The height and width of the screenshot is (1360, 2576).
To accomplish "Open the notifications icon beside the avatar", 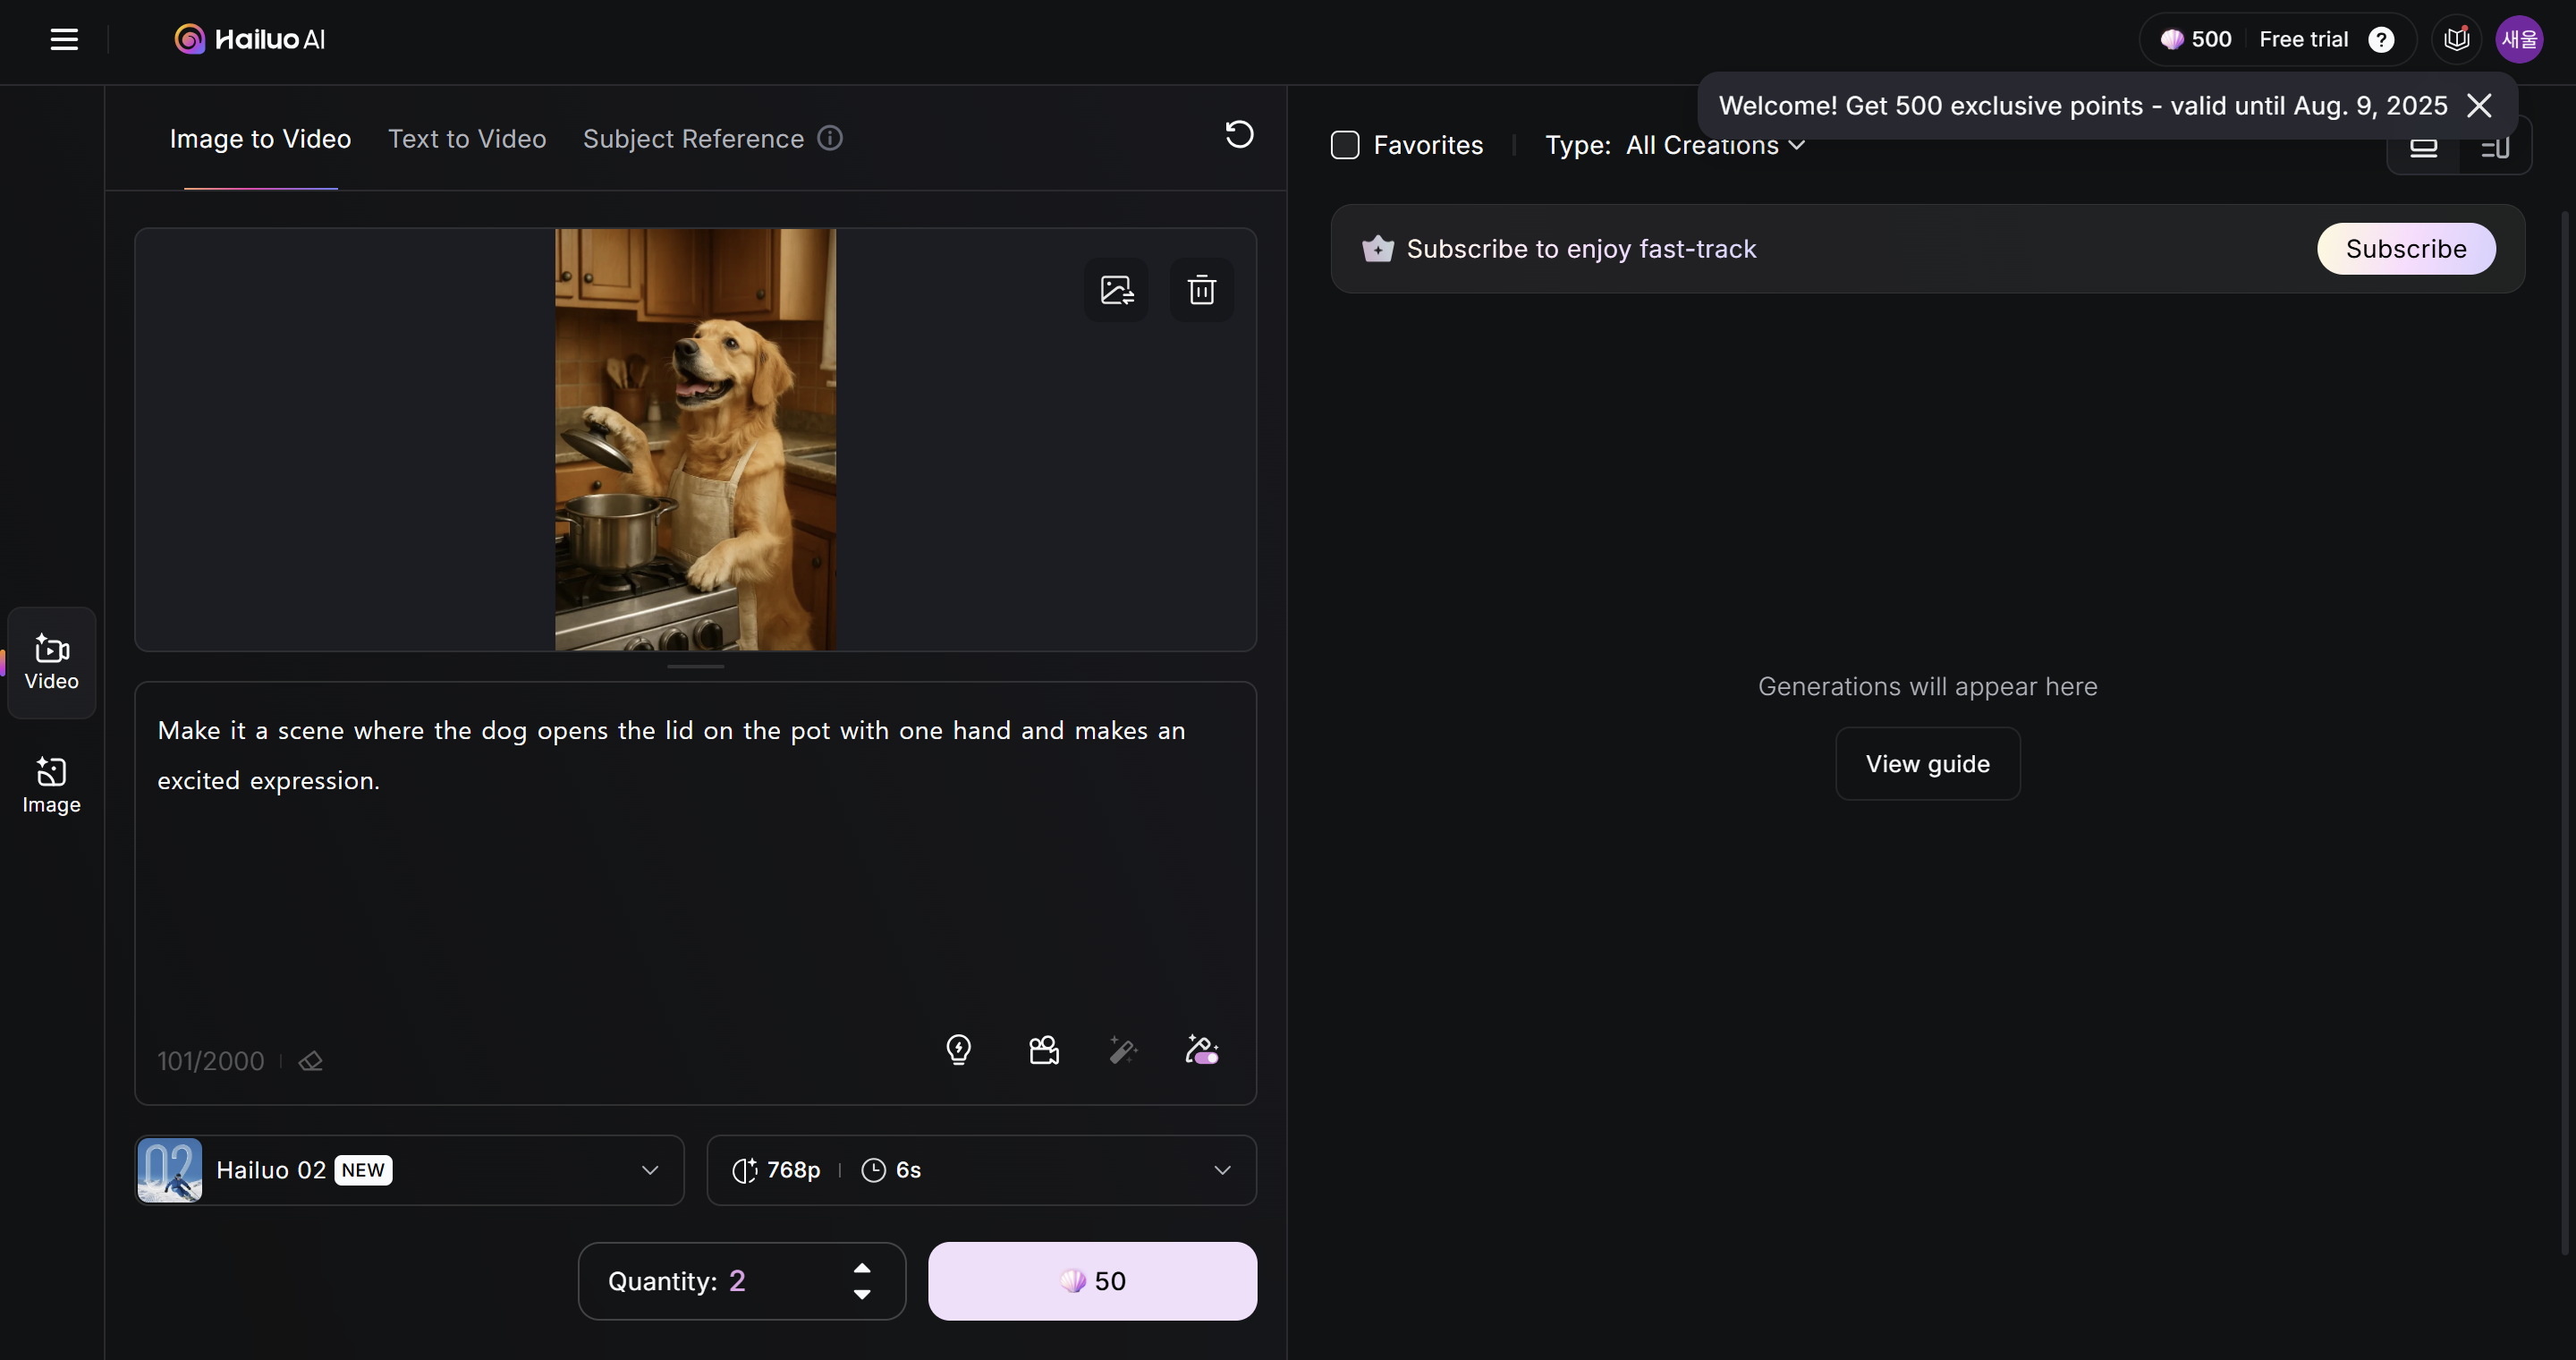I will [2456, 39].
